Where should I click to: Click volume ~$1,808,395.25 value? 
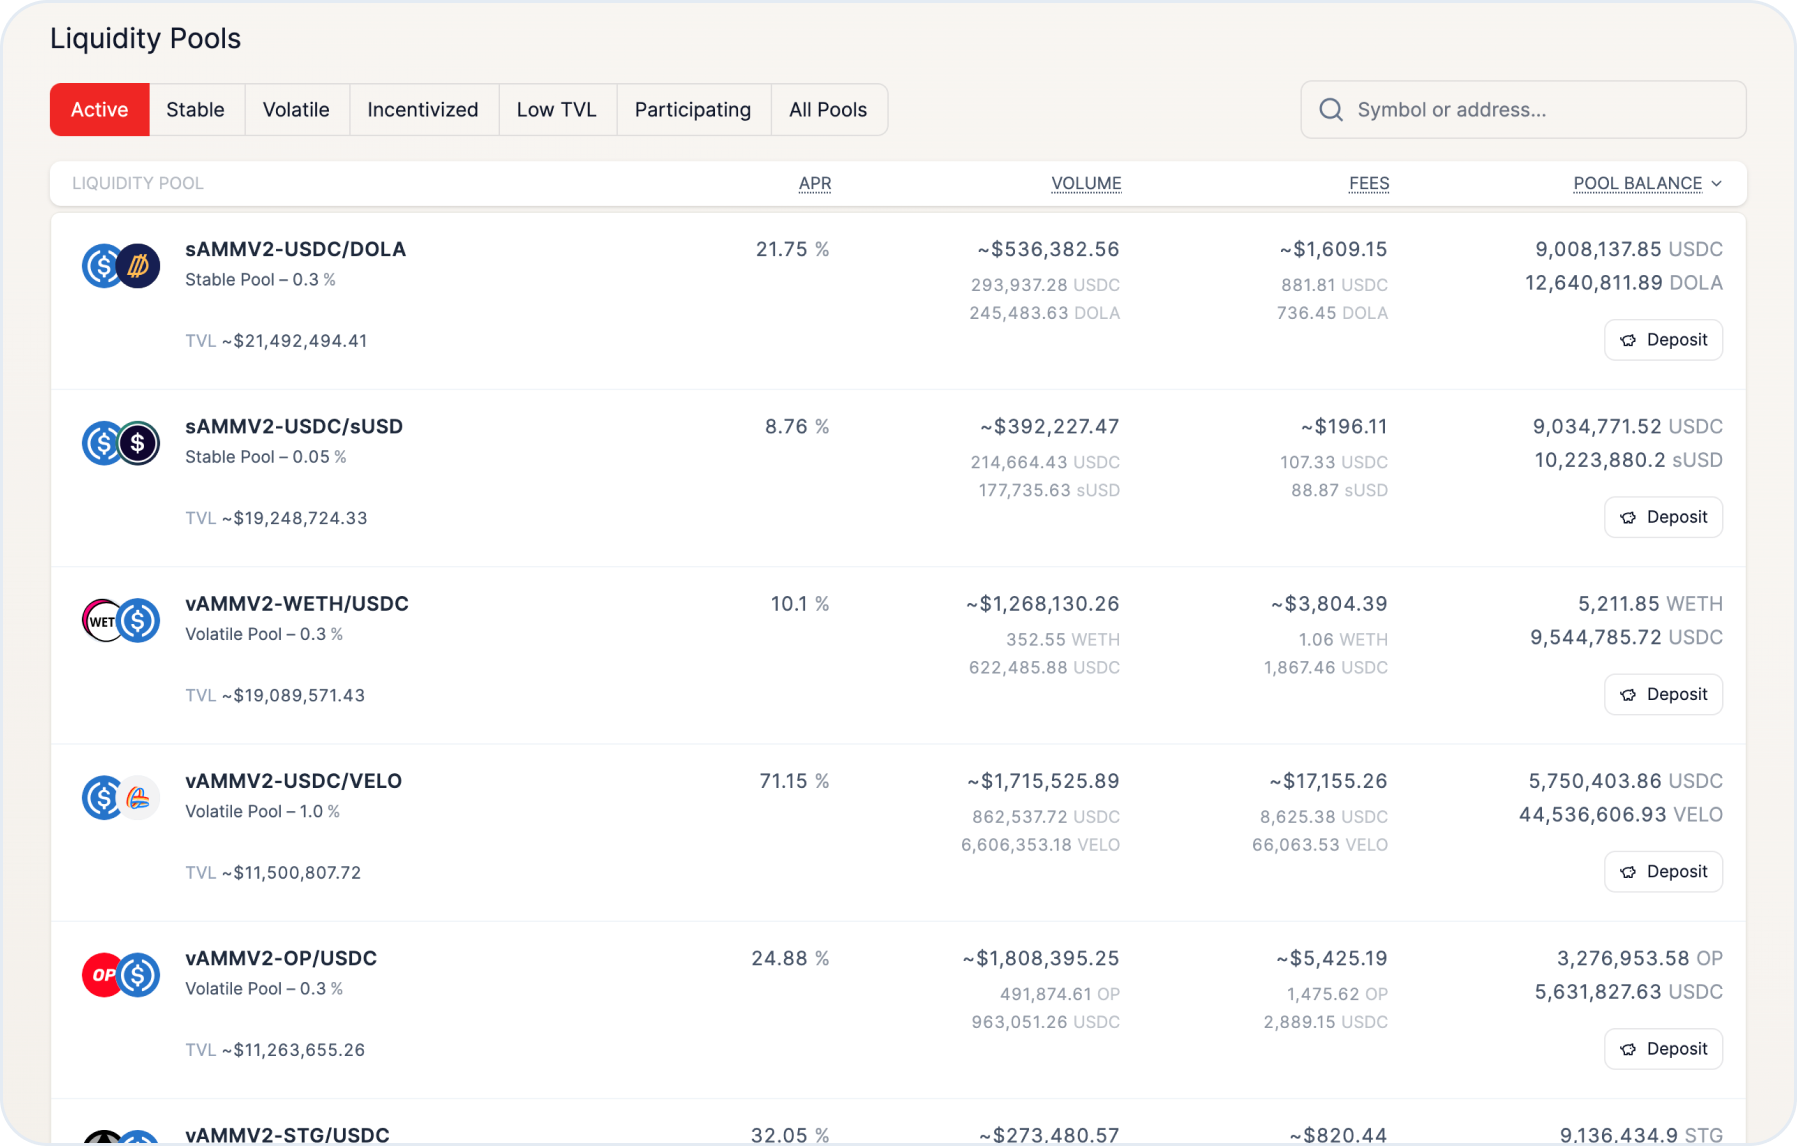click(1041, 958)
